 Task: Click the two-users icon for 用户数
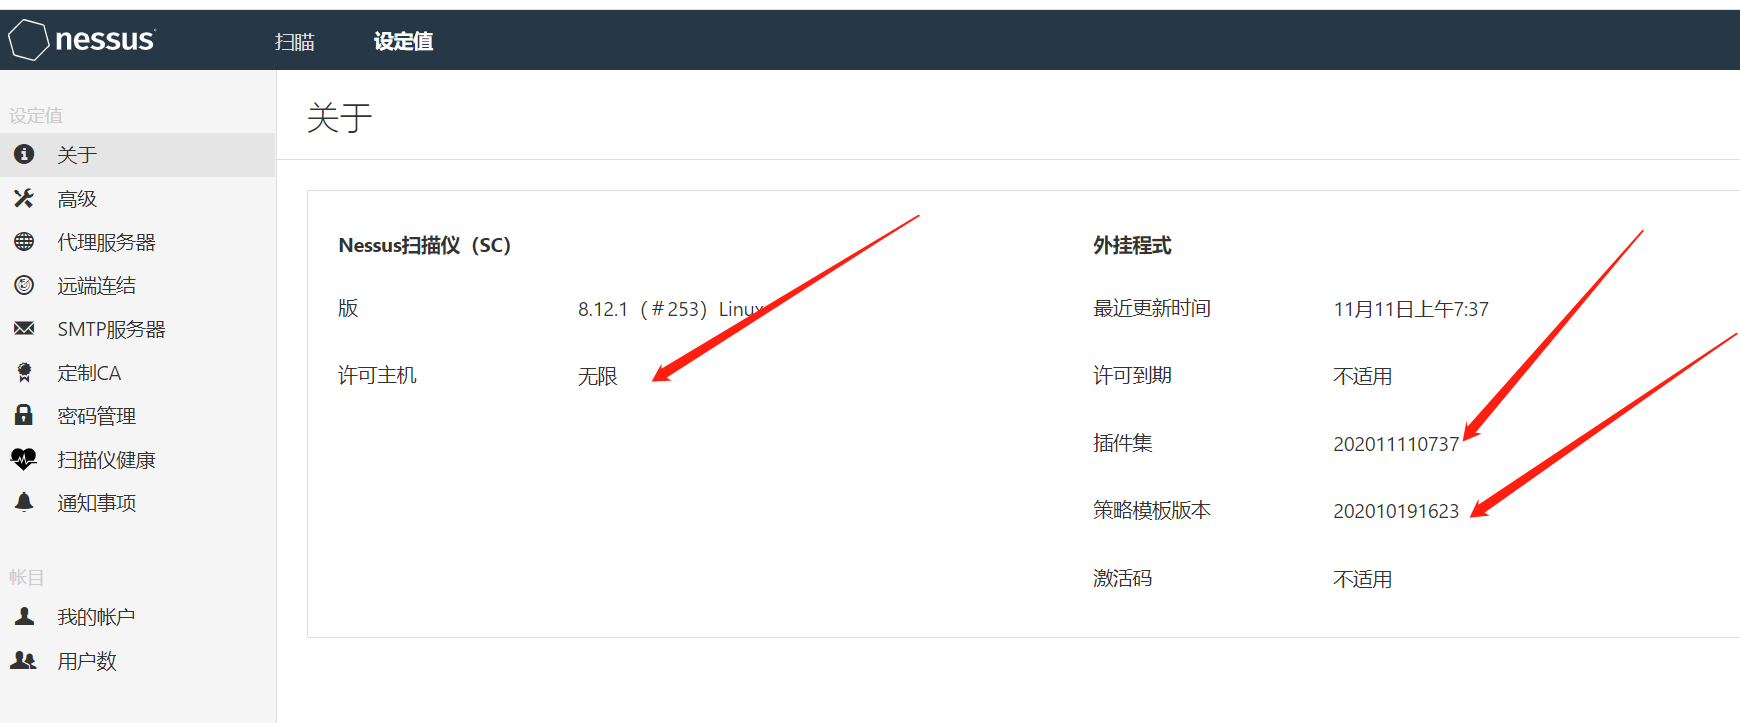[24, 660]
